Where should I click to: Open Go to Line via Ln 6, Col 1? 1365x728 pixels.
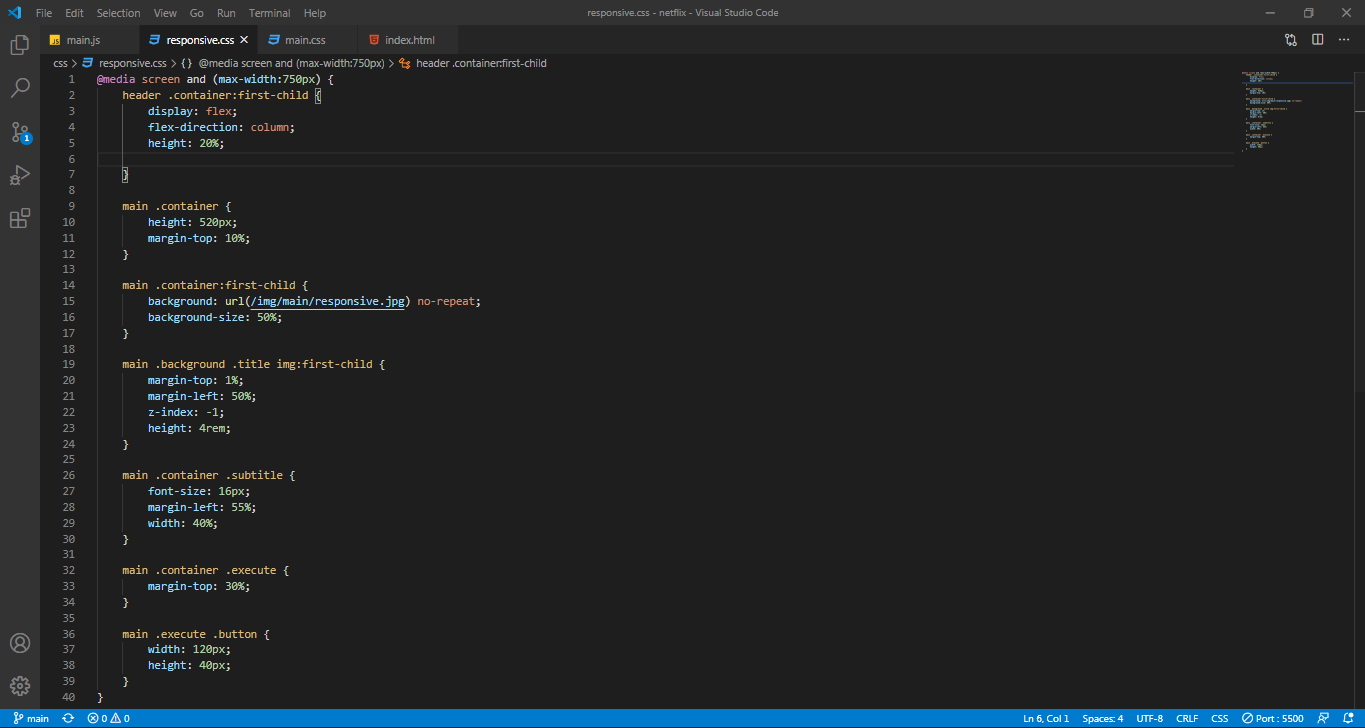click(1045, 718)
